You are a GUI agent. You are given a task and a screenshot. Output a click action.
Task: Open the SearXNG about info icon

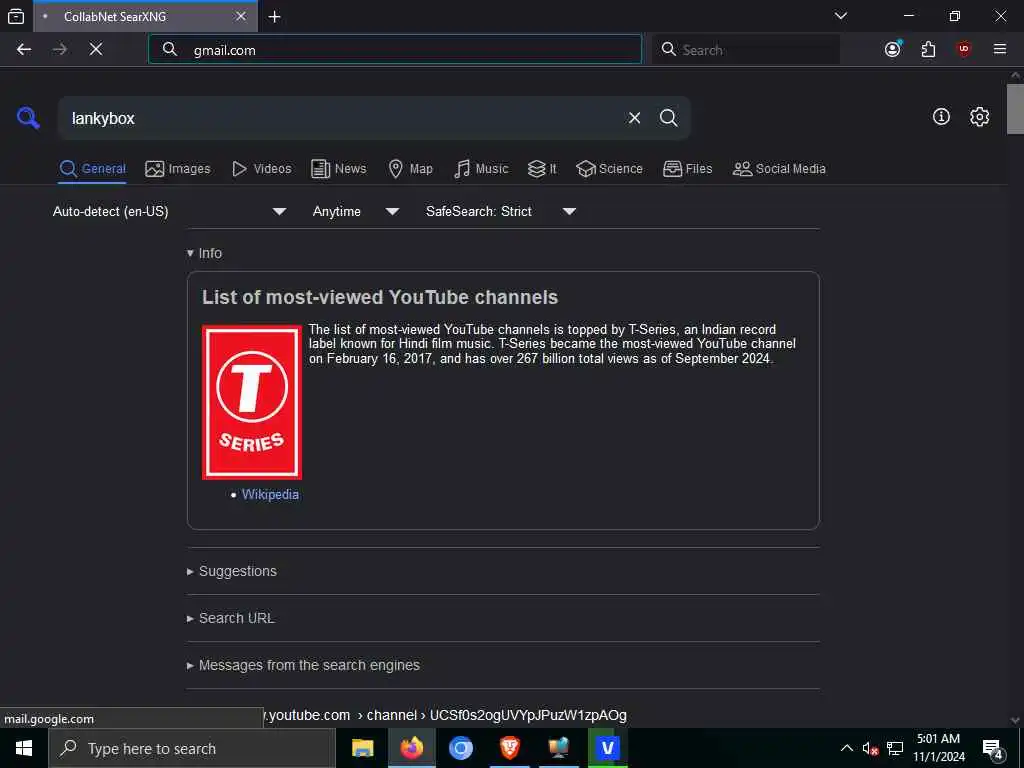941,117
